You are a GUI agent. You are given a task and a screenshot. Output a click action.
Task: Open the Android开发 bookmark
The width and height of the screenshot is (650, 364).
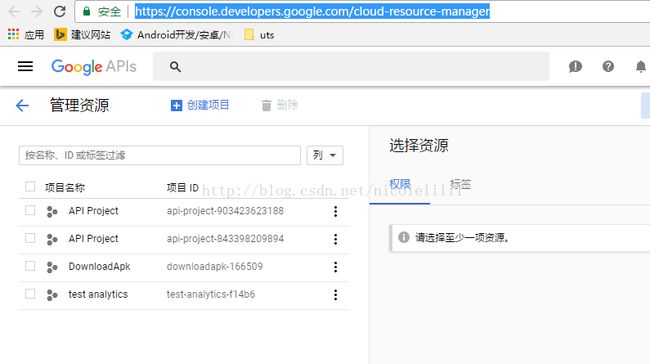(175, 35)
